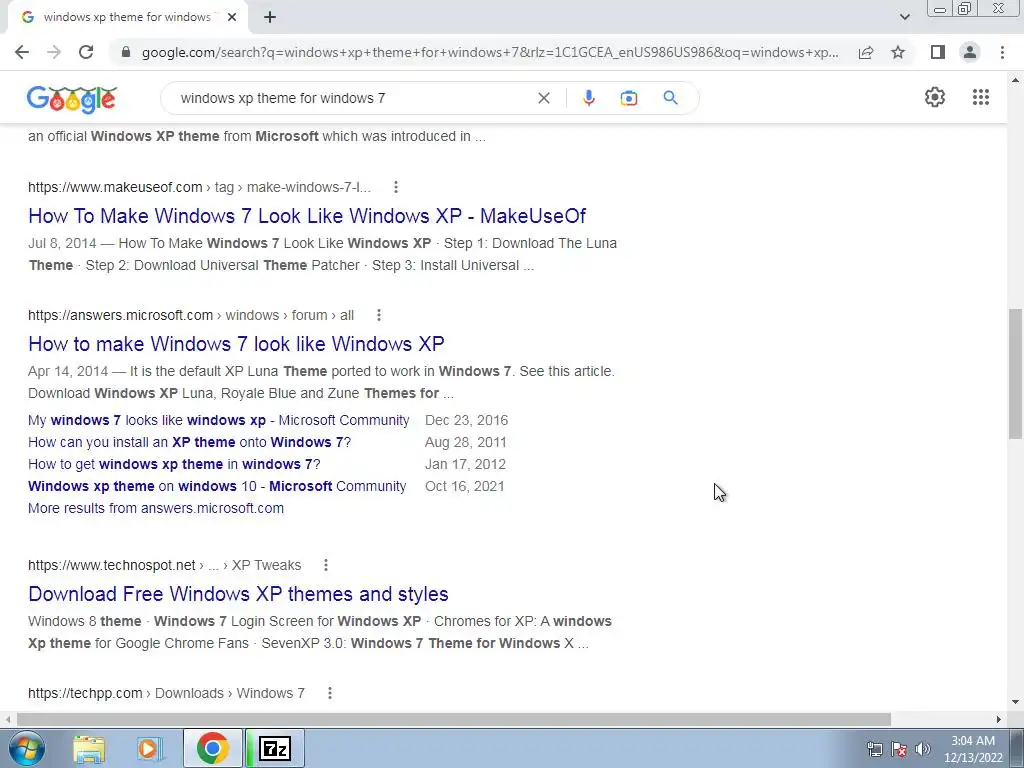
Task: Submit search with the magnifier icon
Action: 670,98
